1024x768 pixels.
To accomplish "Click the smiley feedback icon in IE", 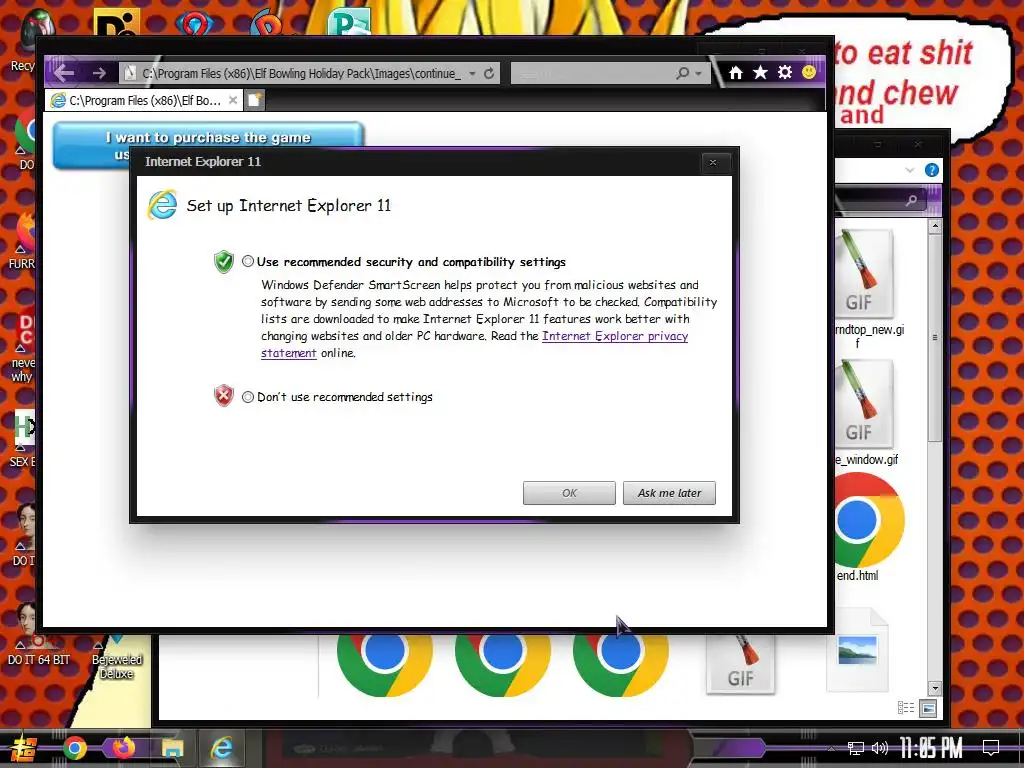I will pos(808,72).
